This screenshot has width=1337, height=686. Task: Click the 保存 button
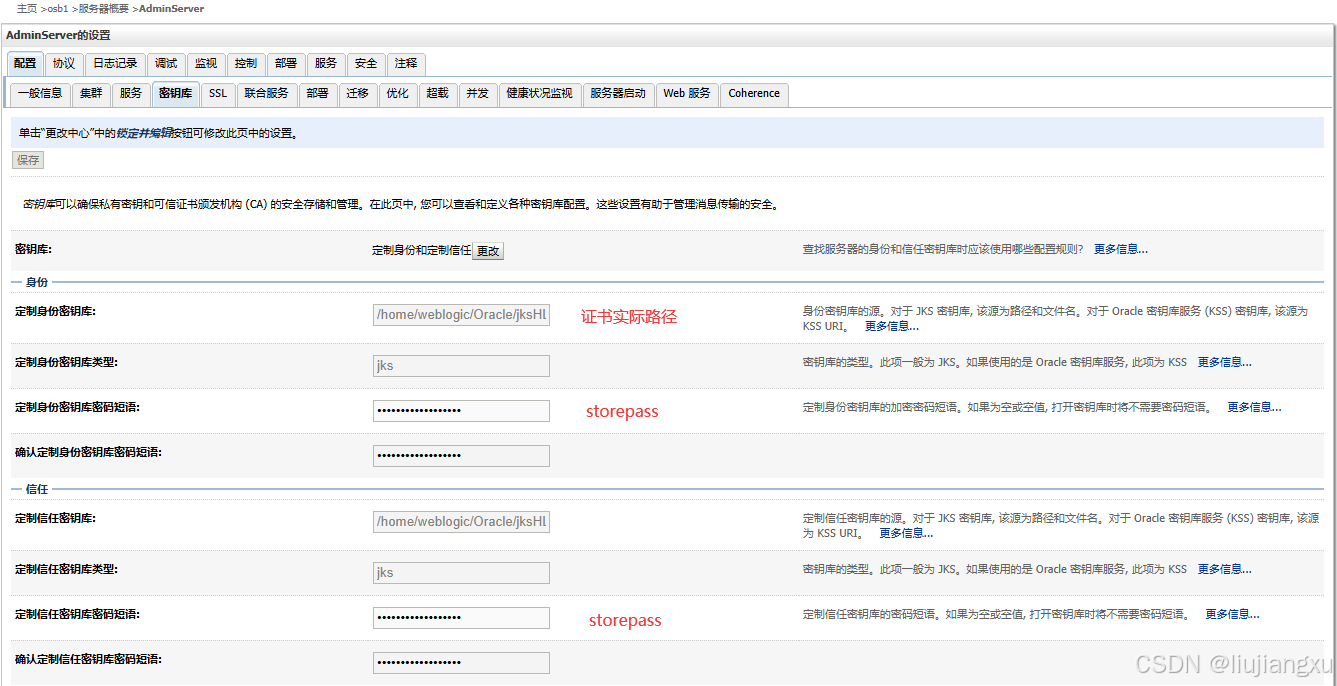pyautogui.click(x=28, y=160)
